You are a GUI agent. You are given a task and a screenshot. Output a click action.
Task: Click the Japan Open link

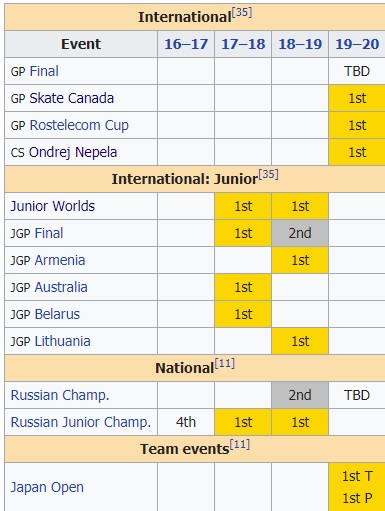[x=47, y=487]
